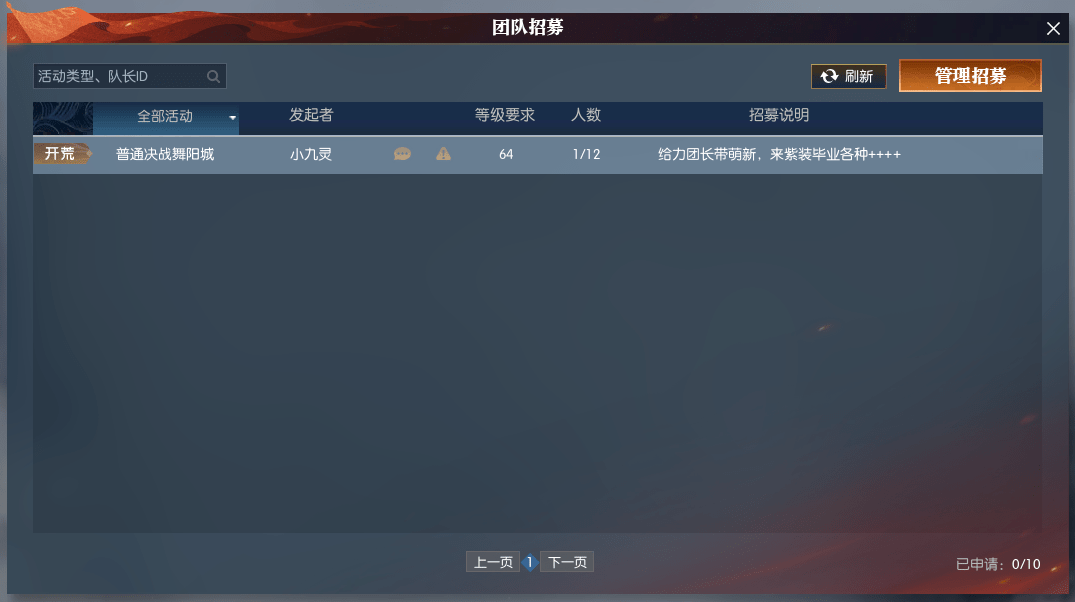Focus the 活动类型、队长ID search field
The width and height of the screenshot is (1075, 602).
(130, 76)
